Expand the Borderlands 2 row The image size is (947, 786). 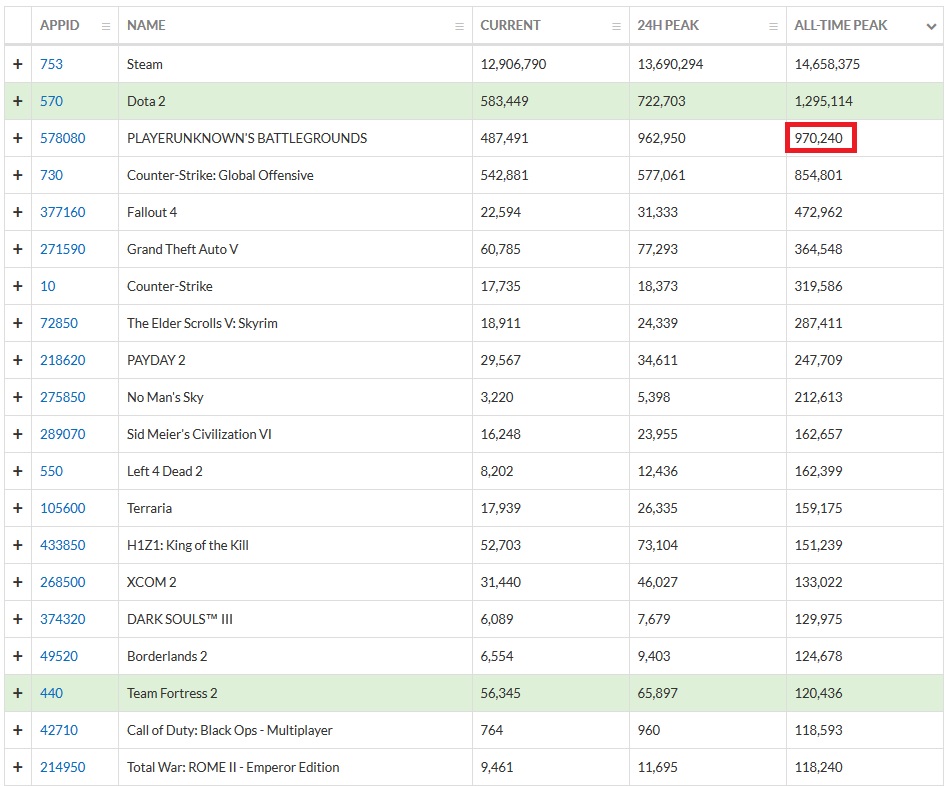point(18,656)
